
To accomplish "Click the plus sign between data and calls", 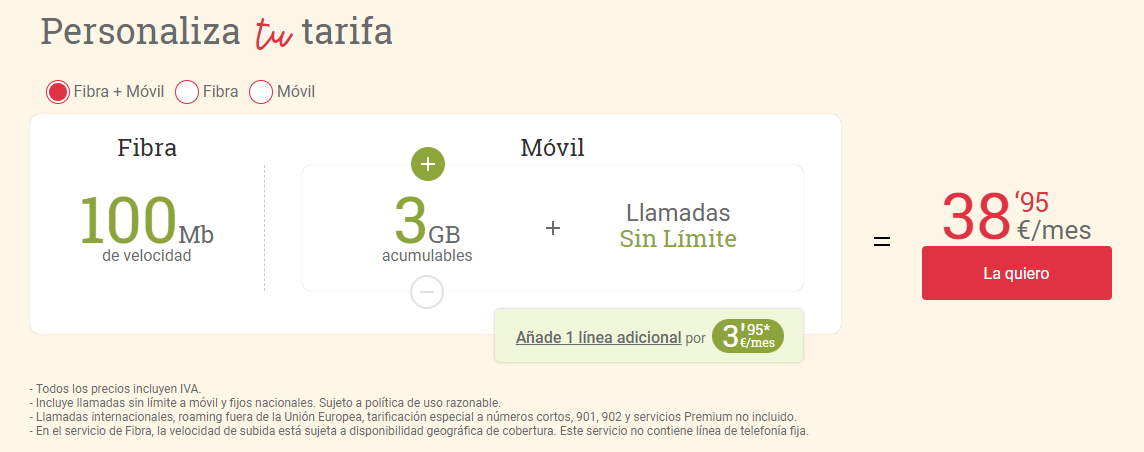I will coord(553,228).
